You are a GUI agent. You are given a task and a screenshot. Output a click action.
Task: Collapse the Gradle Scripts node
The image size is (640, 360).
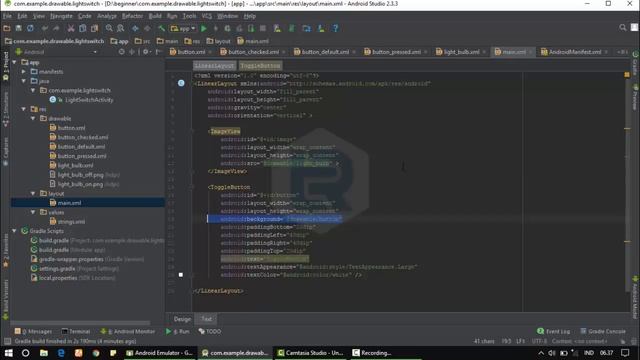pos(15,231)
